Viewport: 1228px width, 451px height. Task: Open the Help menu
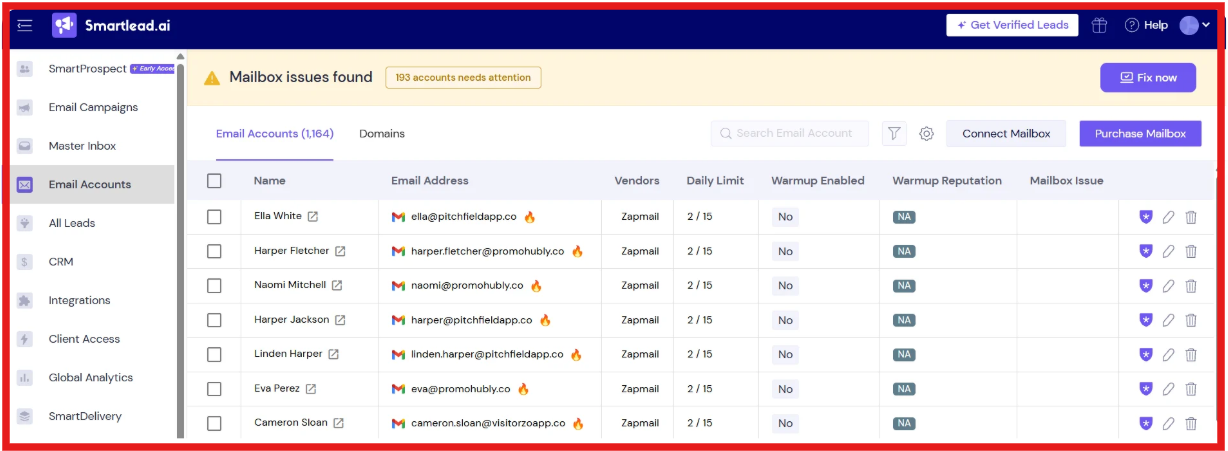1146,25
